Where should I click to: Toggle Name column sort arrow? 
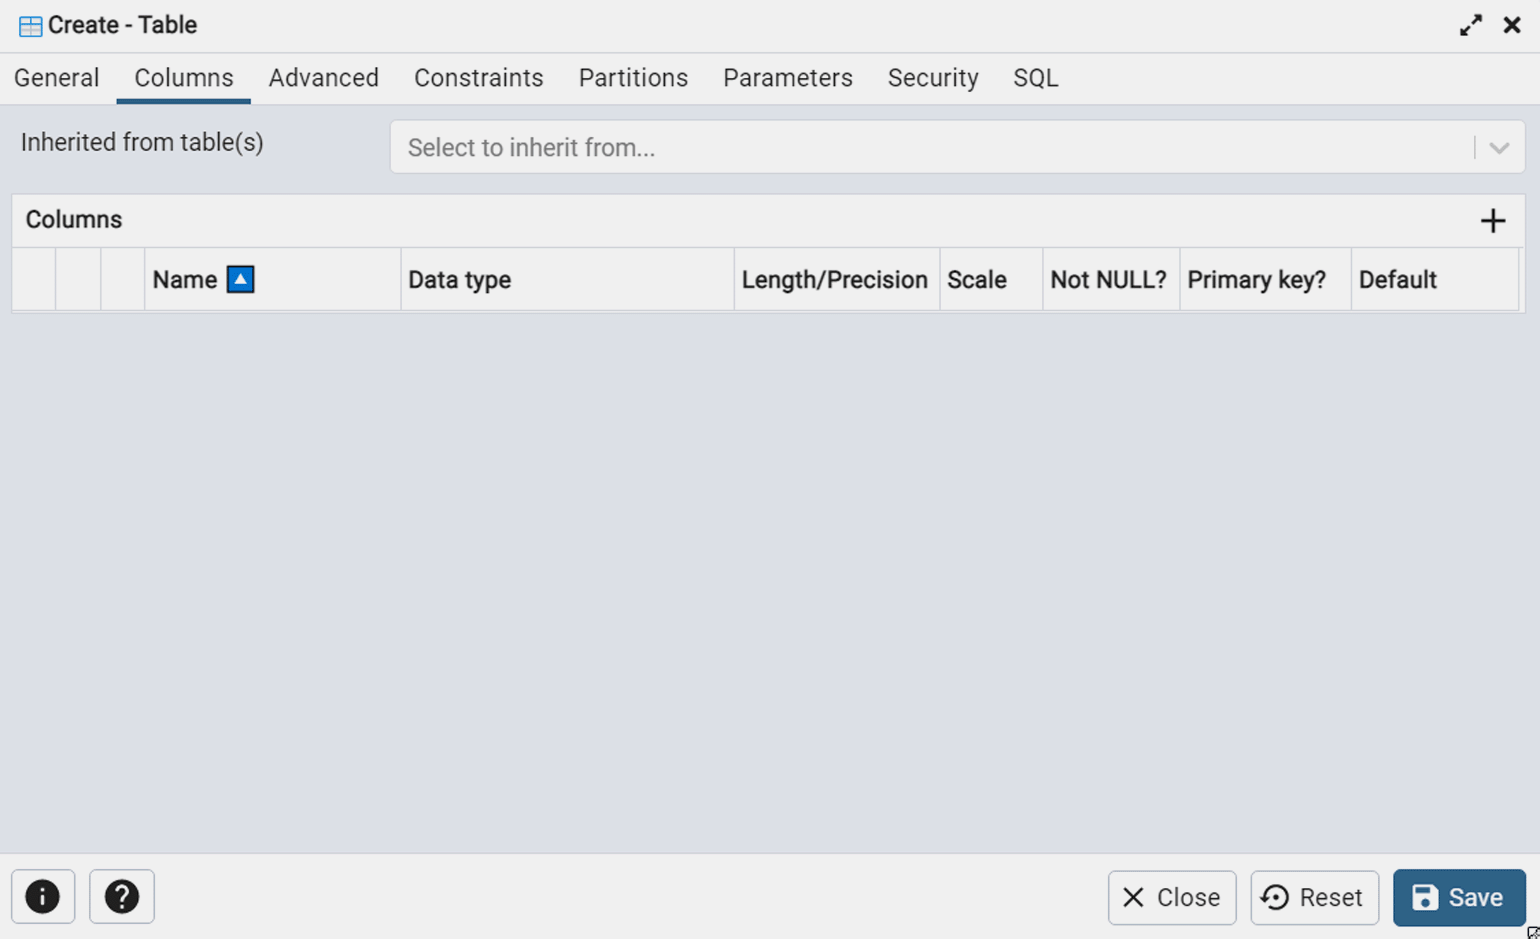240,279
